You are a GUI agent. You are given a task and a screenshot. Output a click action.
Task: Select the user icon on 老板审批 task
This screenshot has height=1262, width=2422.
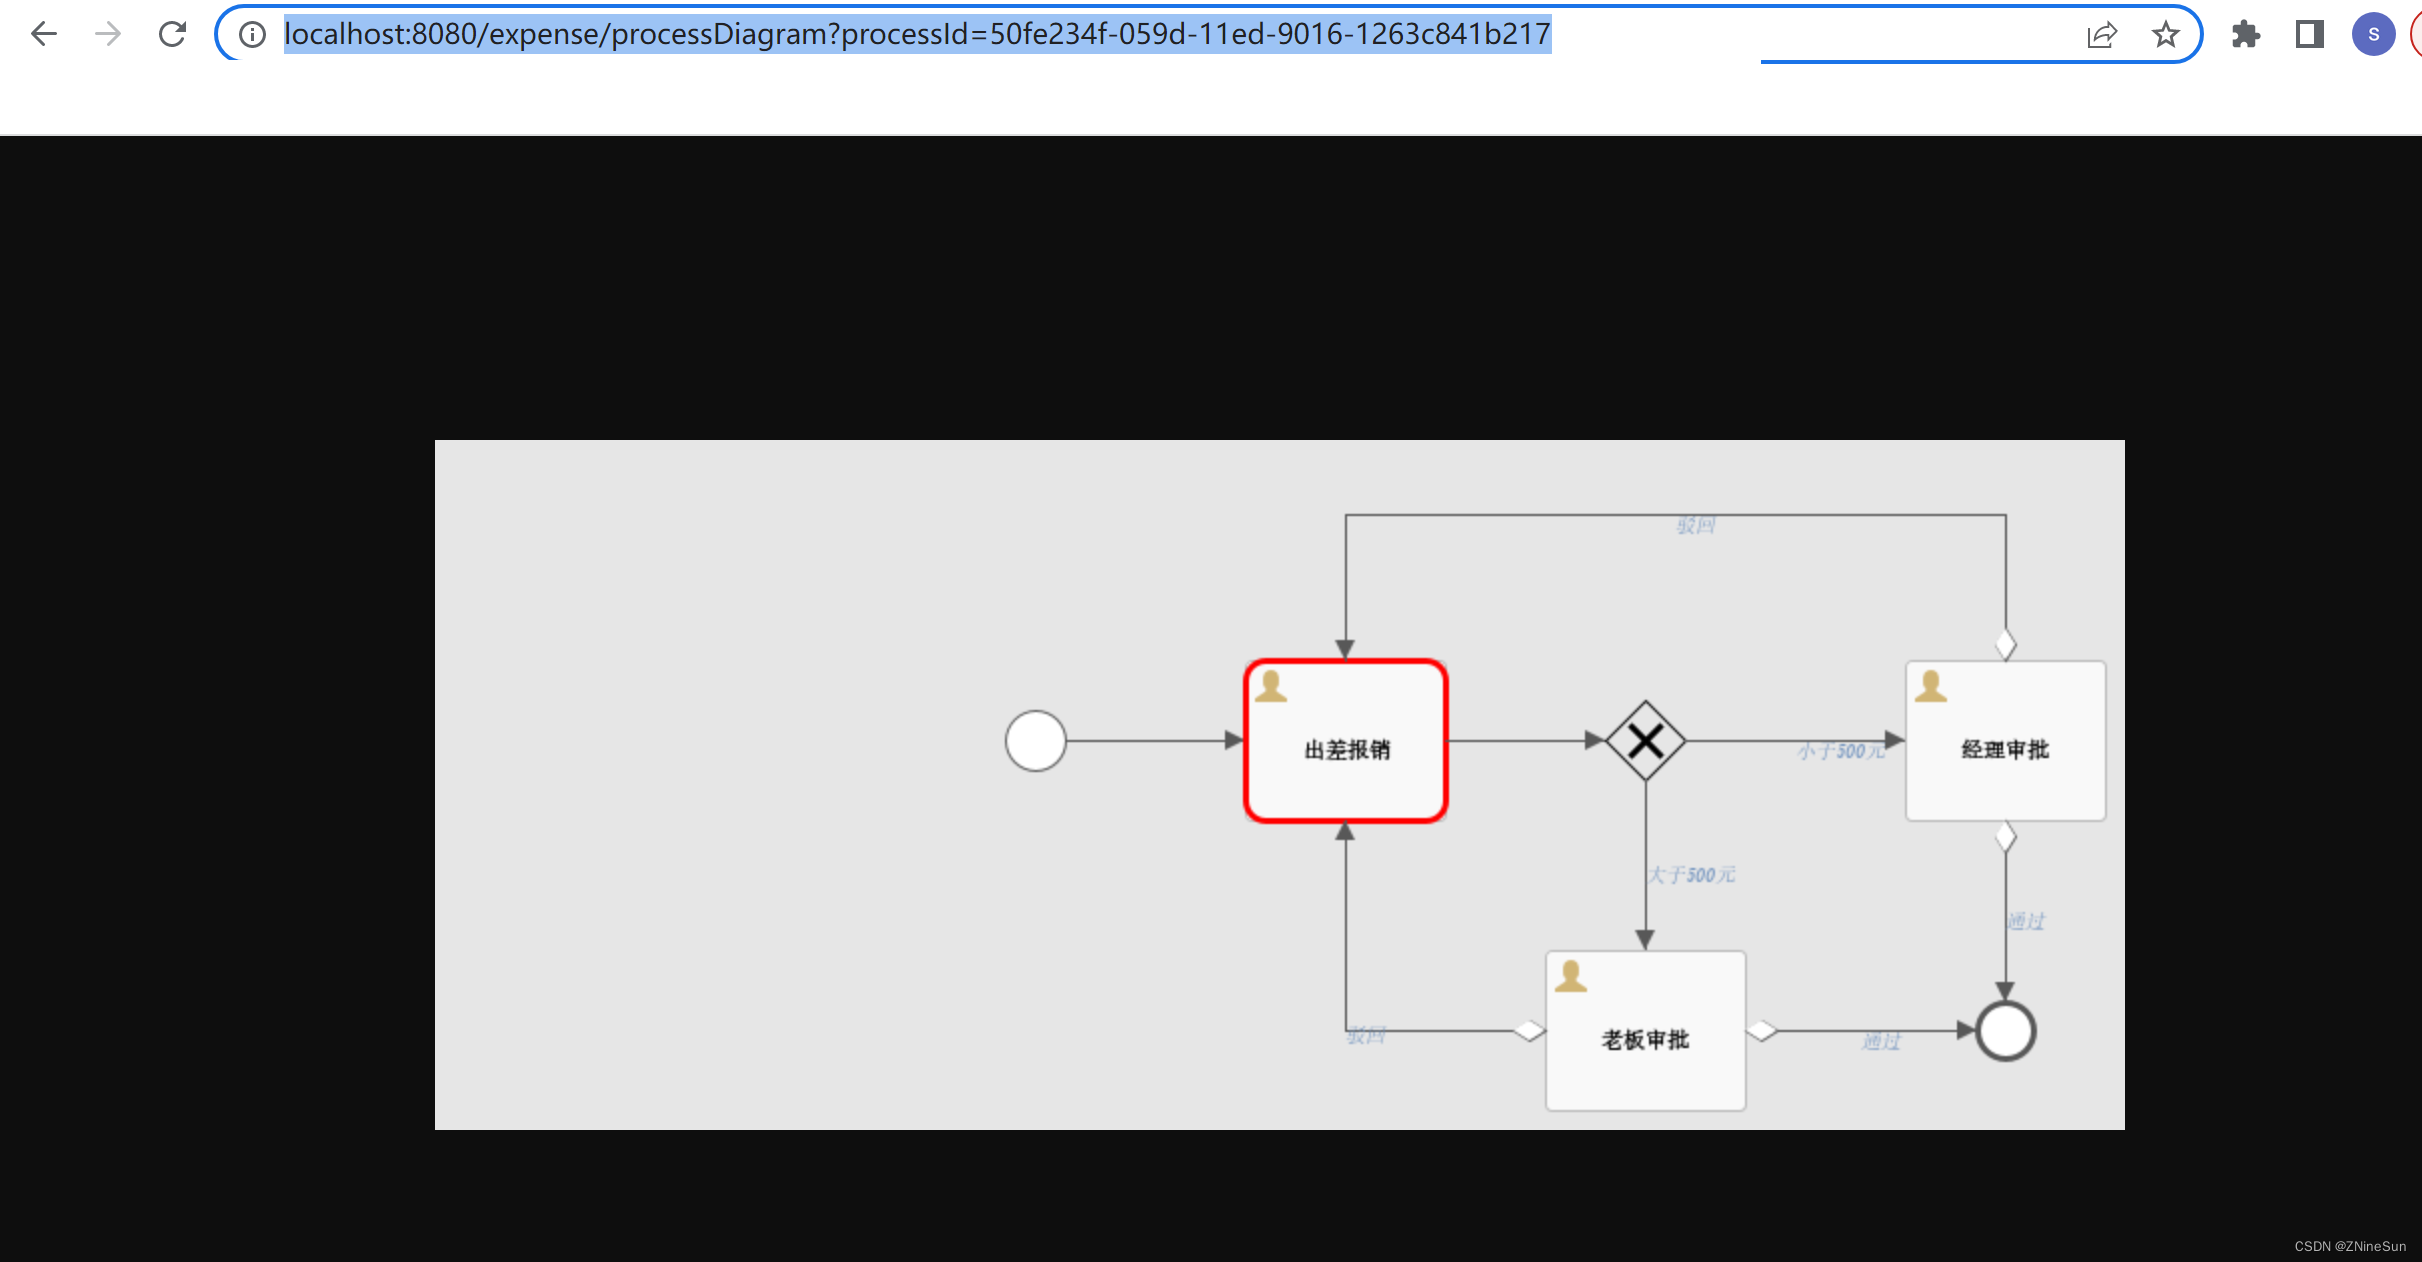(x=1571, y=977)
